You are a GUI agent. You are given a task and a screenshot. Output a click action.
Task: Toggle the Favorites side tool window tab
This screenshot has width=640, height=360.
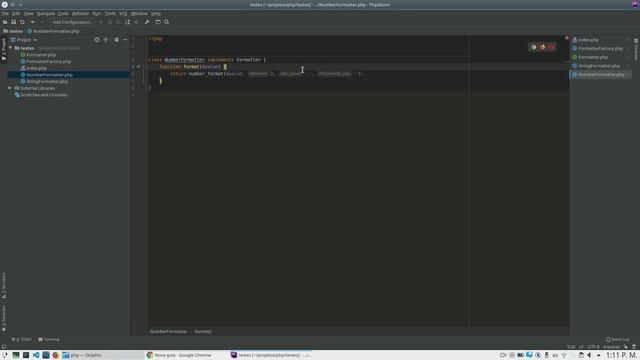[4, 318]
